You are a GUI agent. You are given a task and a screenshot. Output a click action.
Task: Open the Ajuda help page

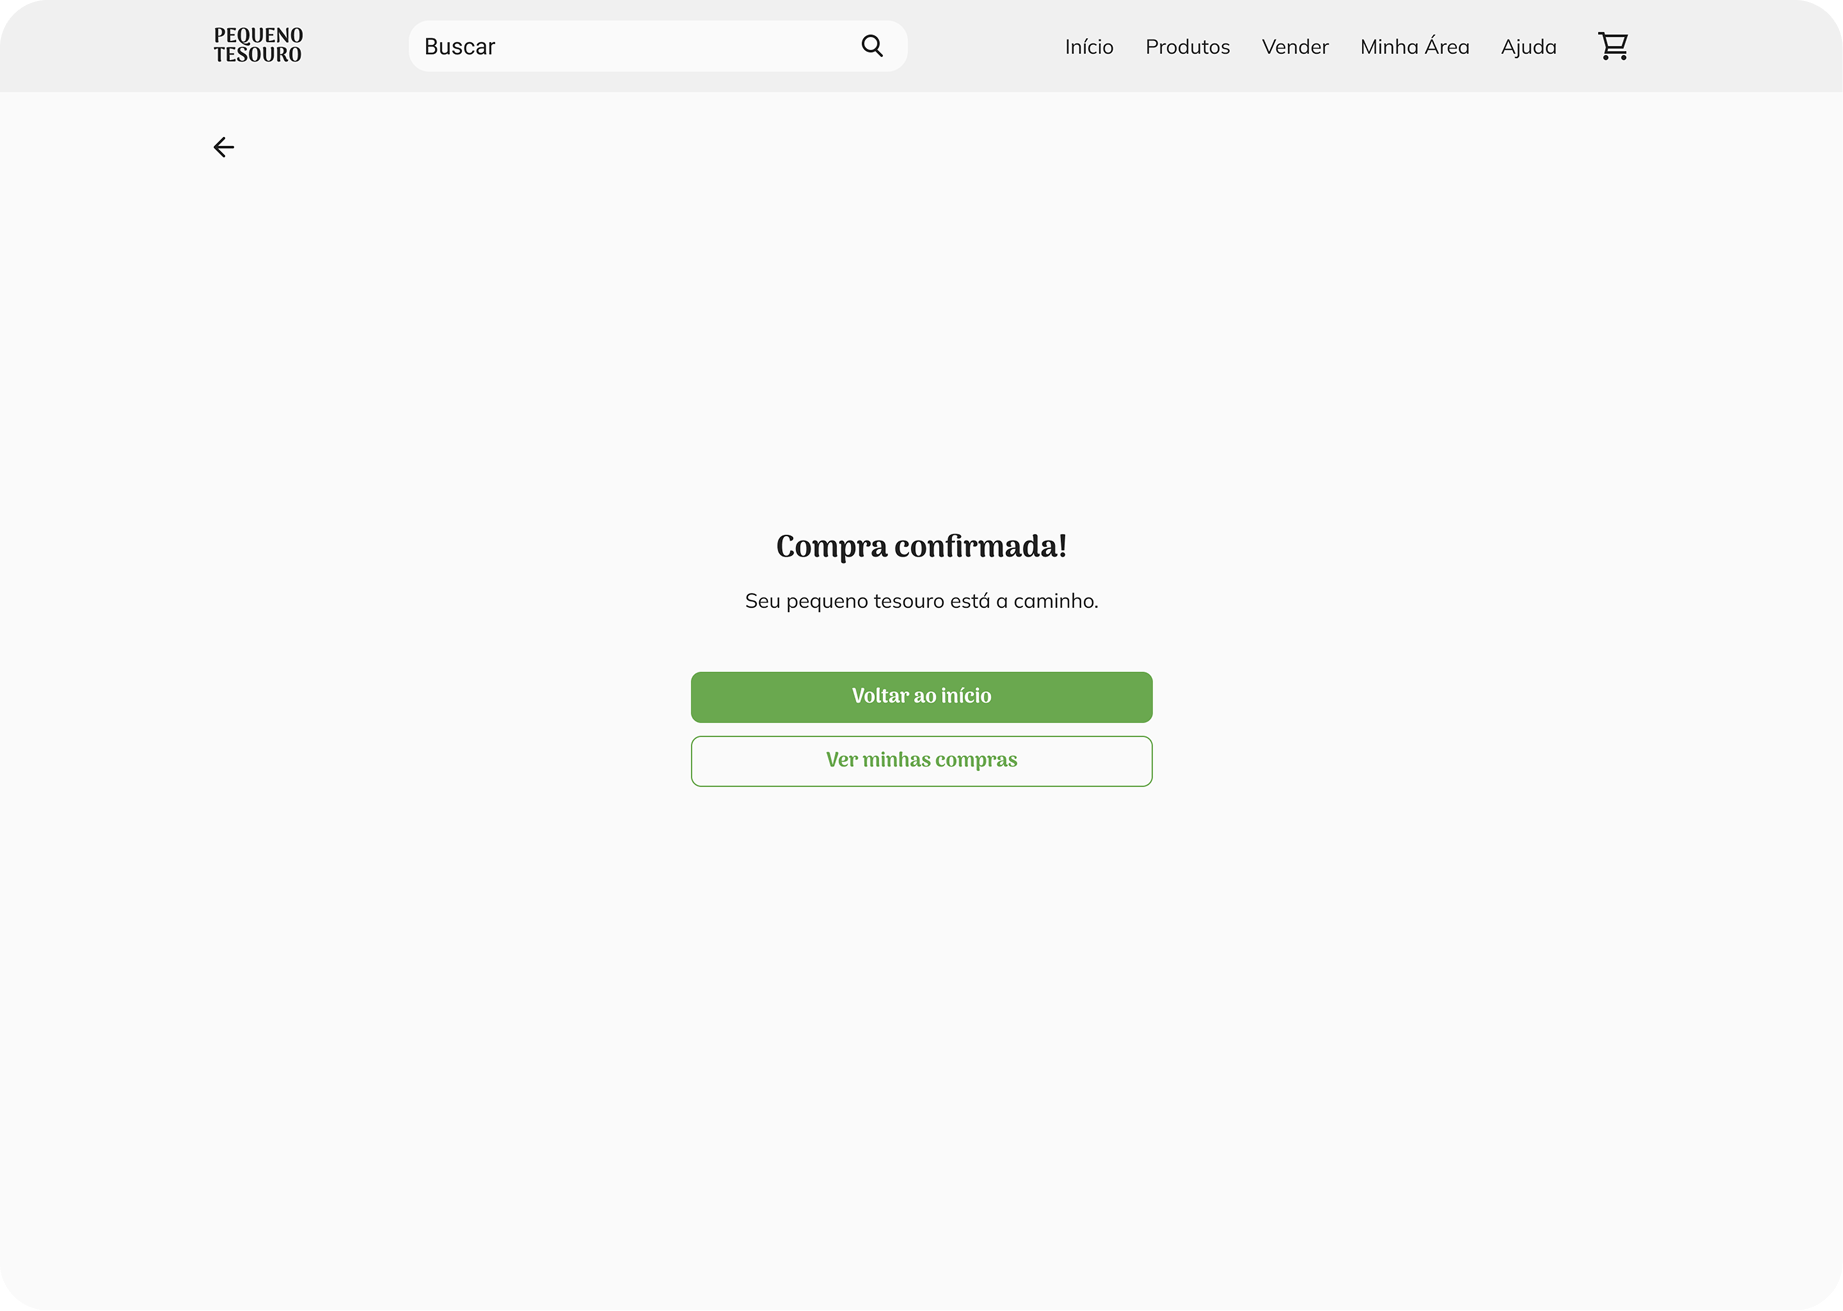tap(1528, 46)
